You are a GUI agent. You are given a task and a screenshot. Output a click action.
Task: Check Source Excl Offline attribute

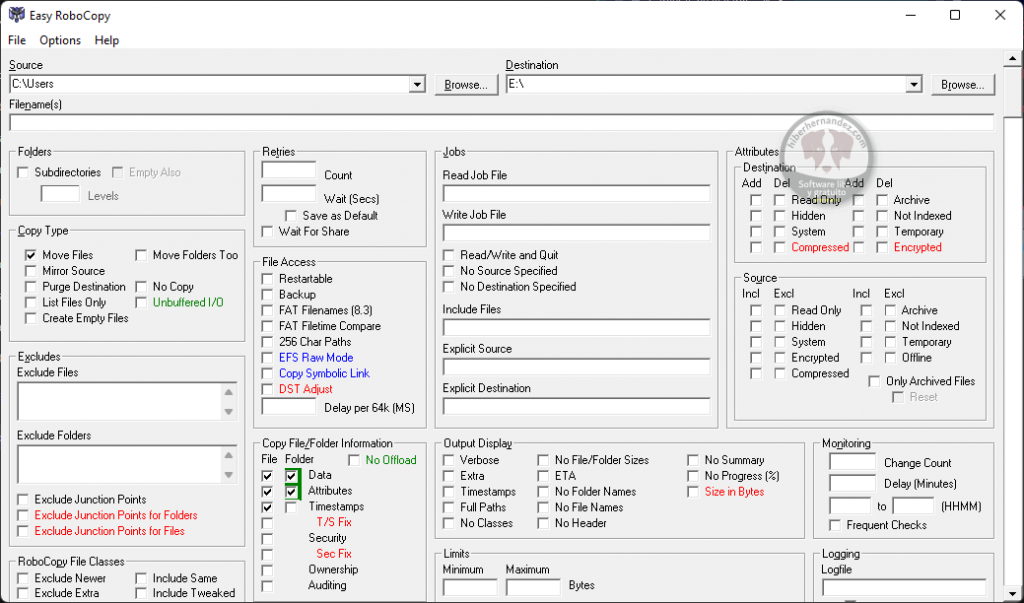(x=890, y=358)
